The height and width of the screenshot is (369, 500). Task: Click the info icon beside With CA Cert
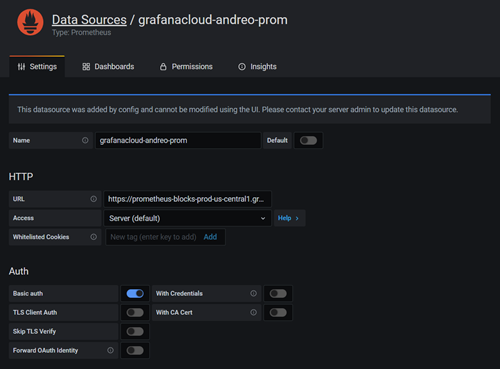(x=254, y=312)
